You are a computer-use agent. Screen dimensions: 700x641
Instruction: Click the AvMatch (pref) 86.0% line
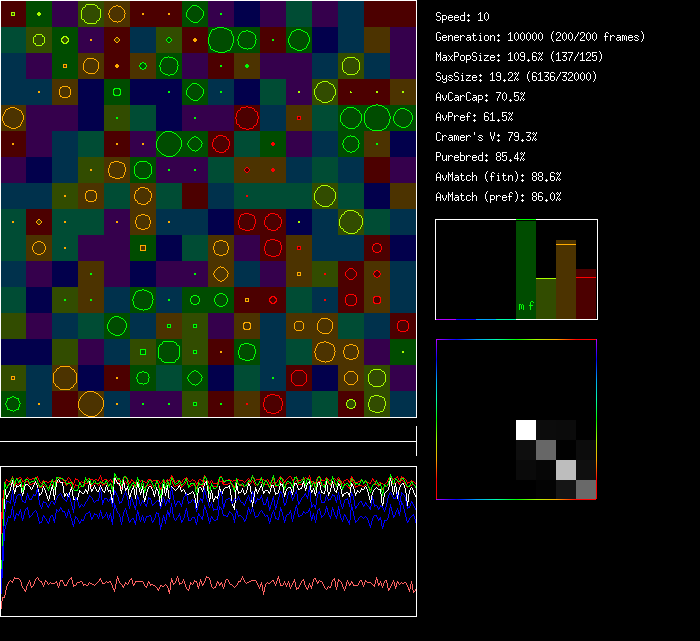coord(498,197)
